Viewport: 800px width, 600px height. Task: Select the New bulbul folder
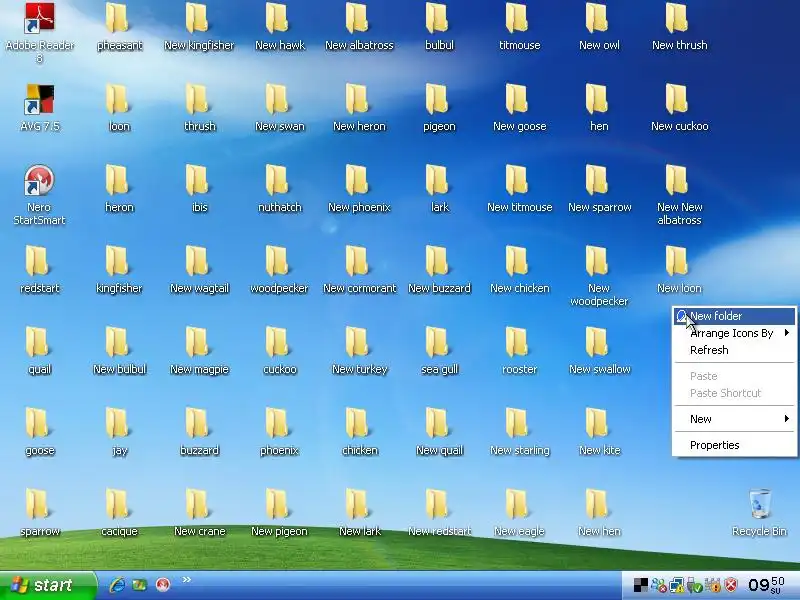coord(119,351)
